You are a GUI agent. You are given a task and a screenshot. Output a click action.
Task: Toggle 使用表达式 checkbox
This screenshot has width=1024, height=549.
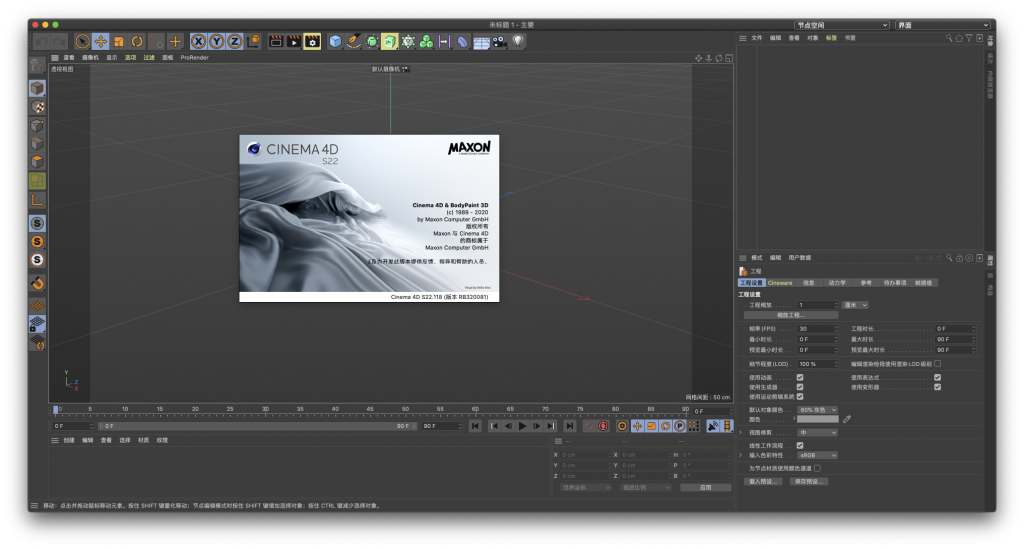(x=937, y=377)
